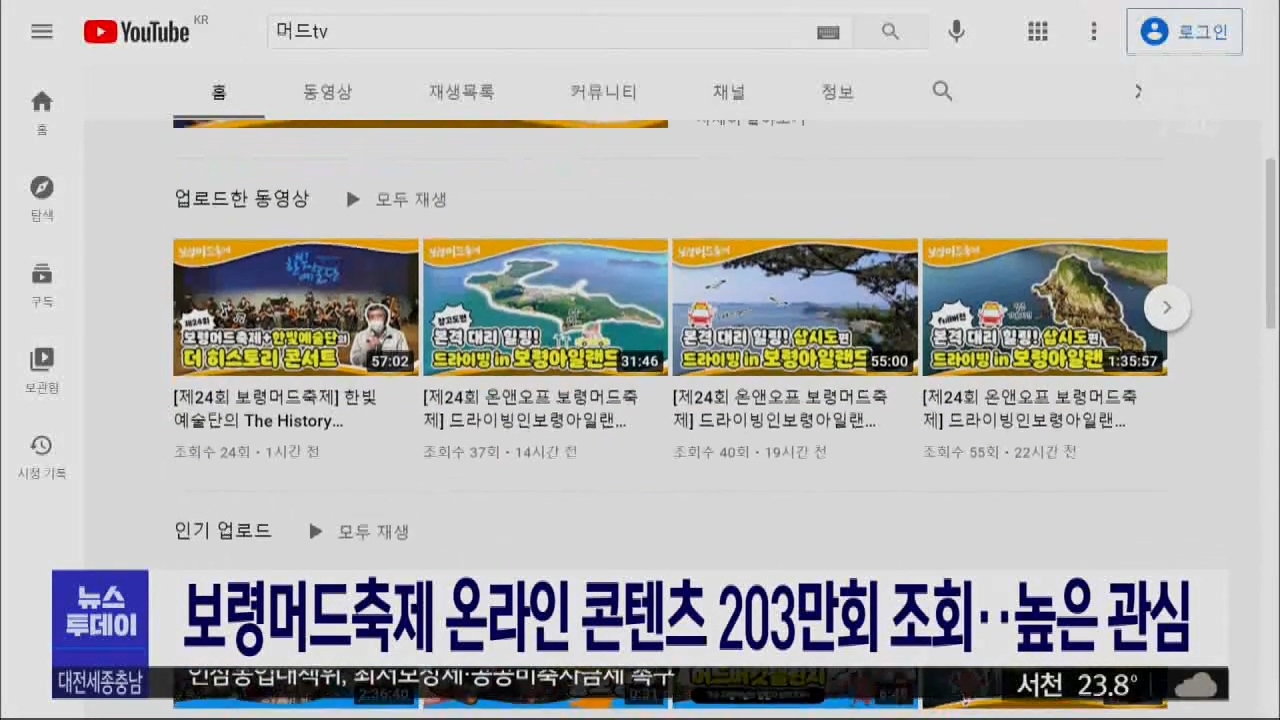The height and width of the screenshot is (720, 1280).
Task: Start a voice search with the microphone
Action: click(955, 31)
